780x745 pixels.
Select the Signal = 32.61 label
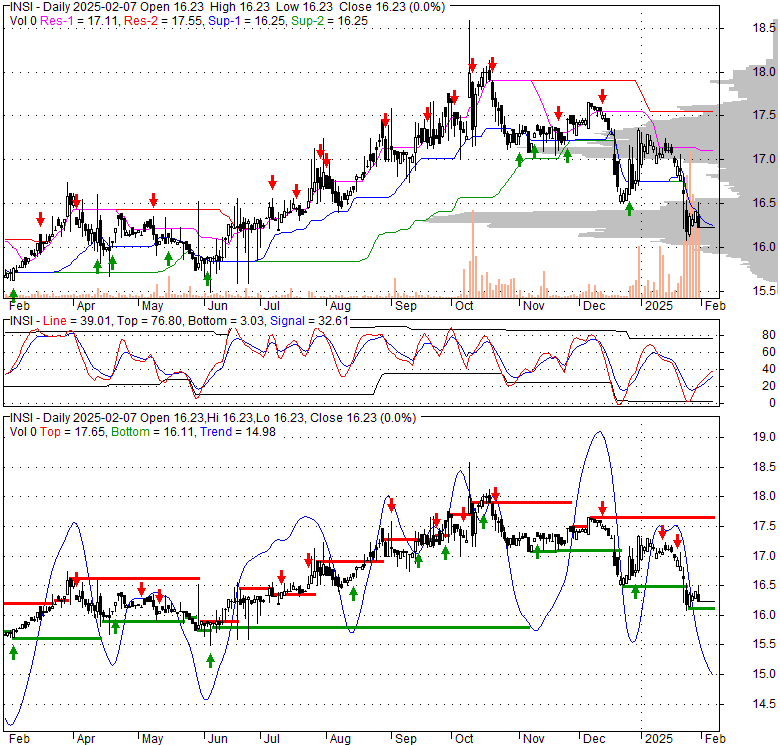click(309, 321)
